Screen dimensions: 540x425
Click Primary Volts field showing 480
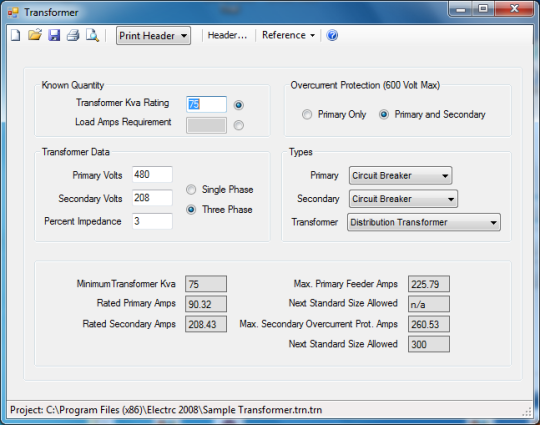(152, 175)
